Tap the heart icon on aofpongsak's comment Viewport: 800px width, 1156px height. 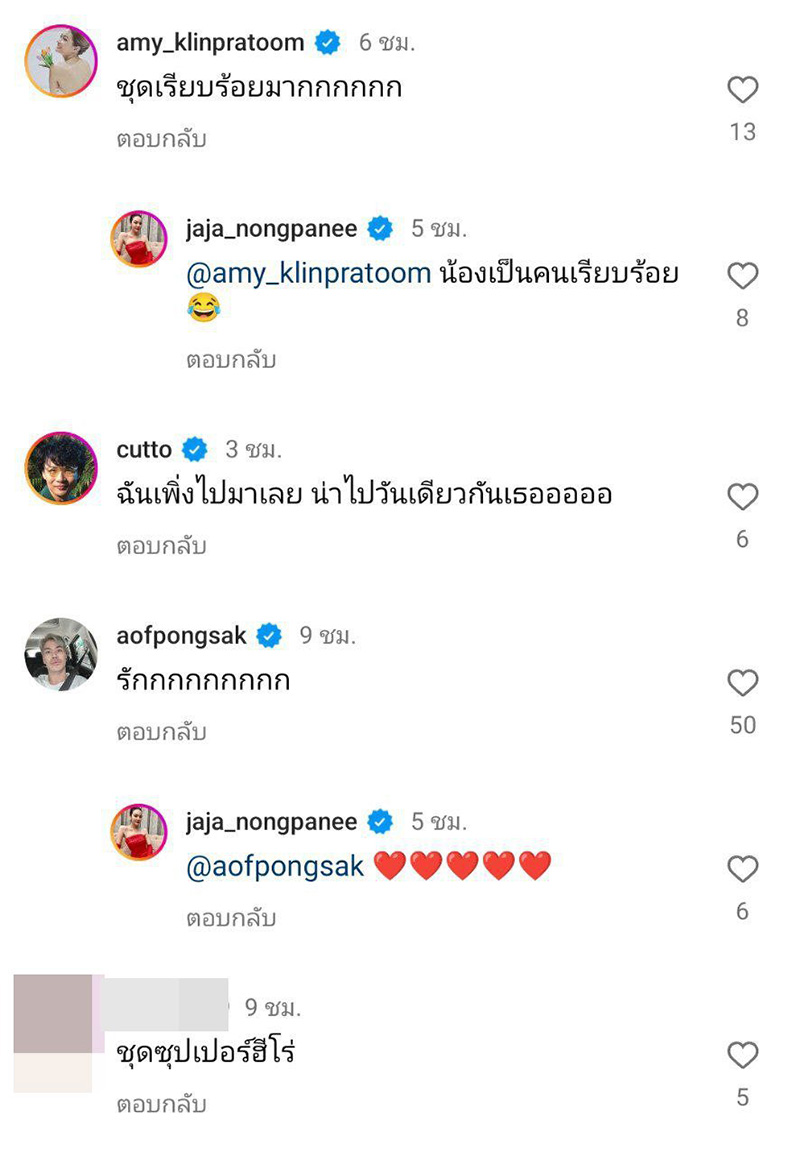743,683
